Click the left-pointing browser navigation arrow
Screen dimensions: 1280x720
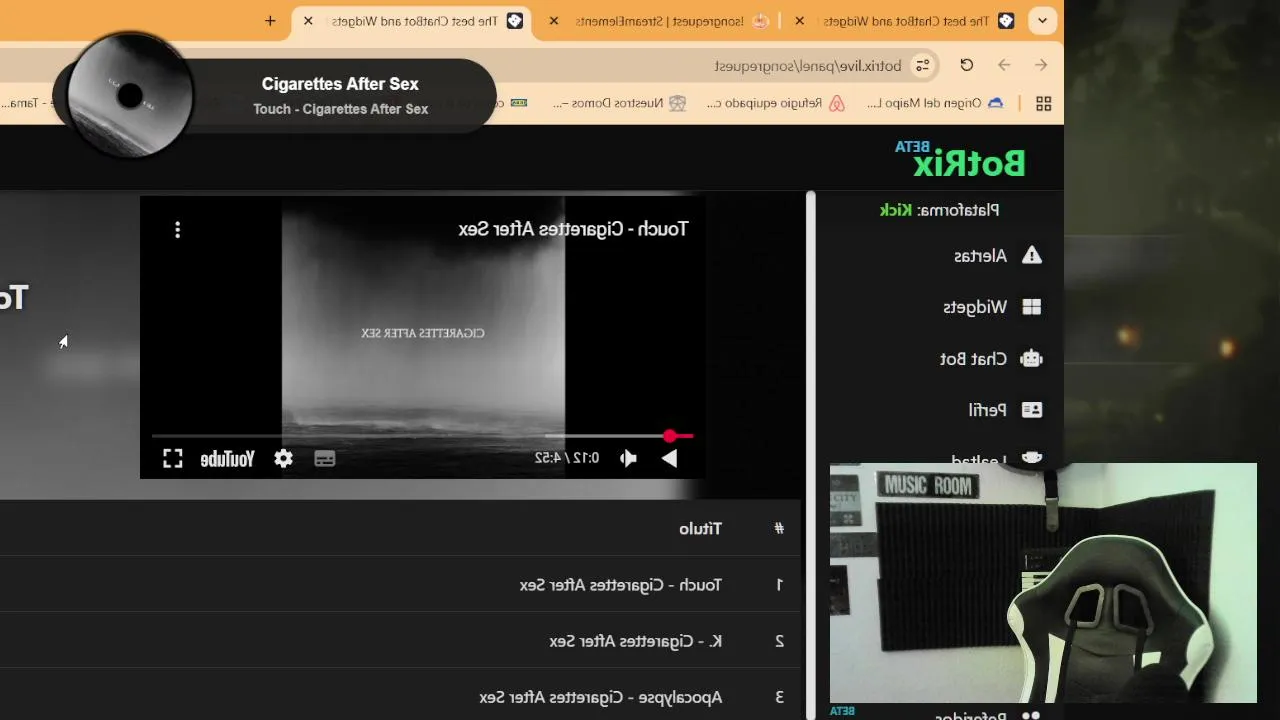[1004, 65]
